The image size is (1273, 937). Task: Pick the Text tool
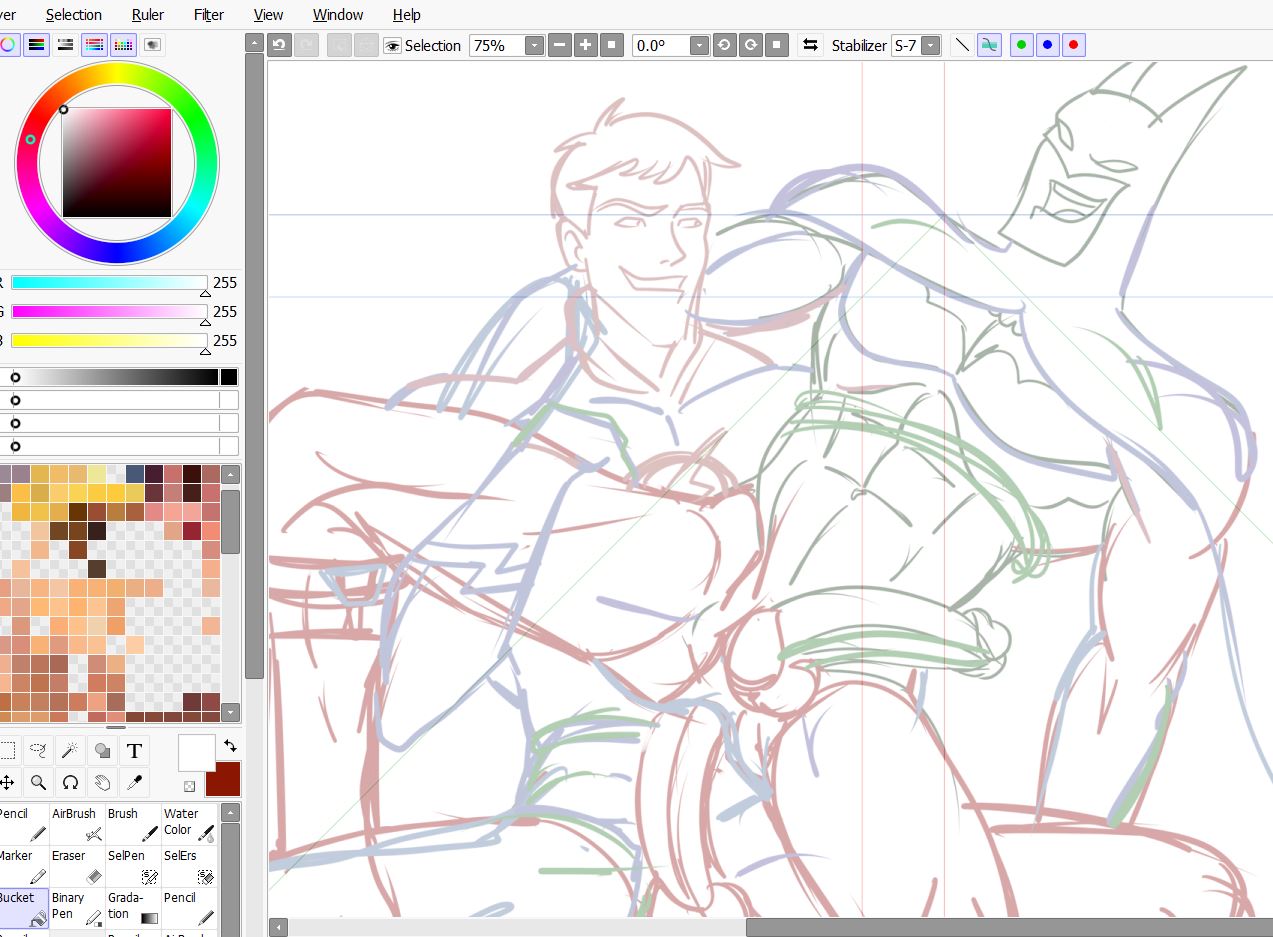click(134, 750)
